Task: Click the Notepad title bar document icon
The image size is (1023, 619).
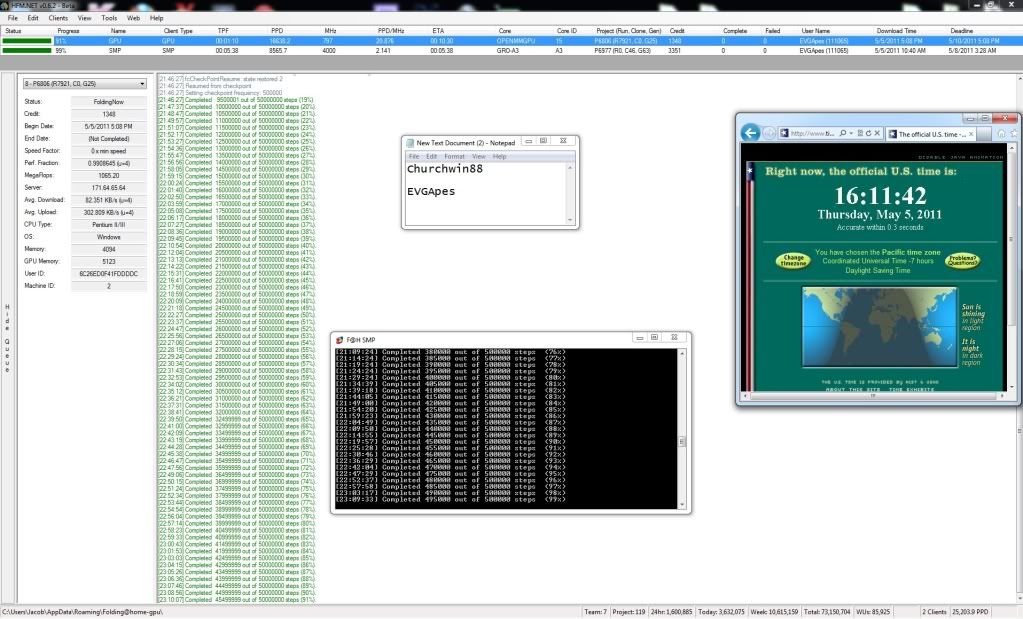Action: coord(410,143)
